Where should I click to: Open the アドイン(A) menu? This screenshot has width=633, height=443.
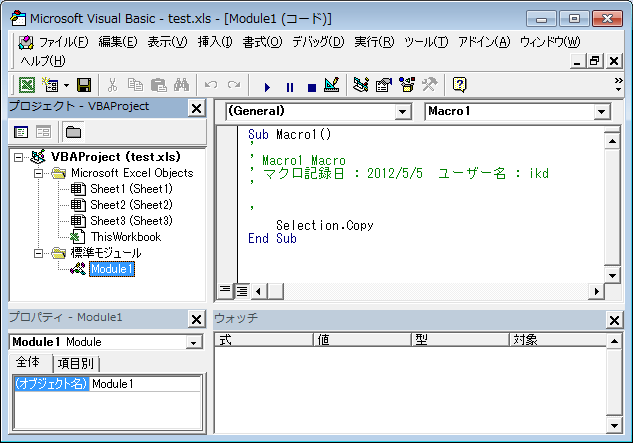(x=484, y=42)
